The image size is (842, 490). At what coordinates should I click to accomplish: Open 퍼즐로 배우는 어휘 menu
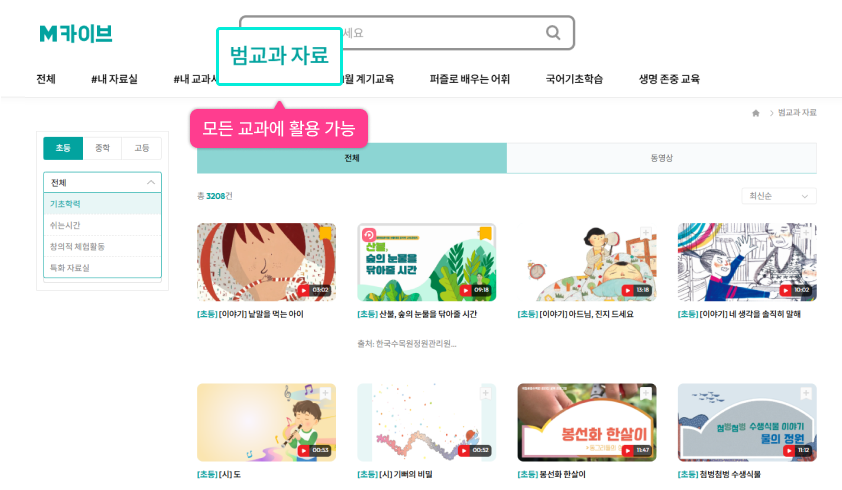469,79
